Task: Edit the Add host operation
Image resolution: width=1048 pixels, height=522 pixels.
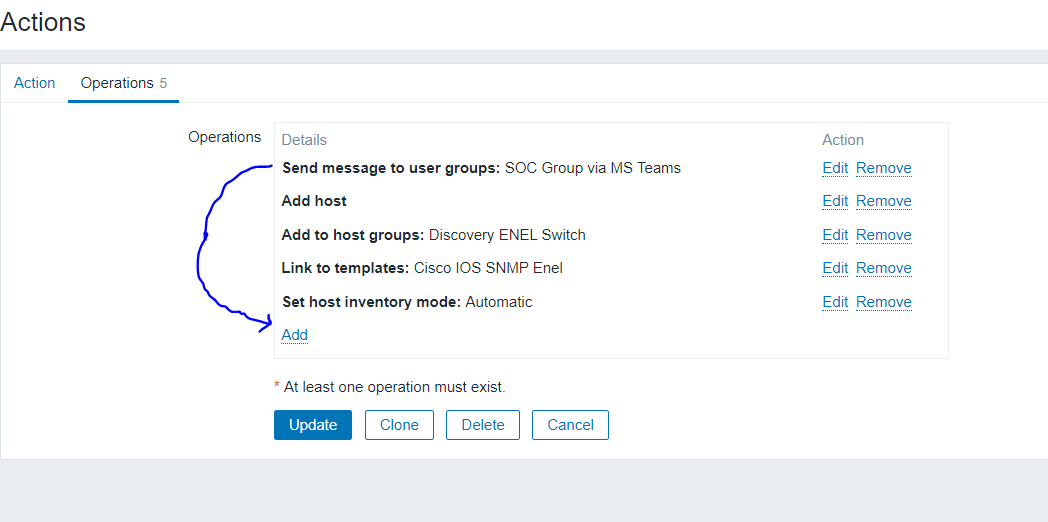Action: pyautogui.click(x=835, y=201)
